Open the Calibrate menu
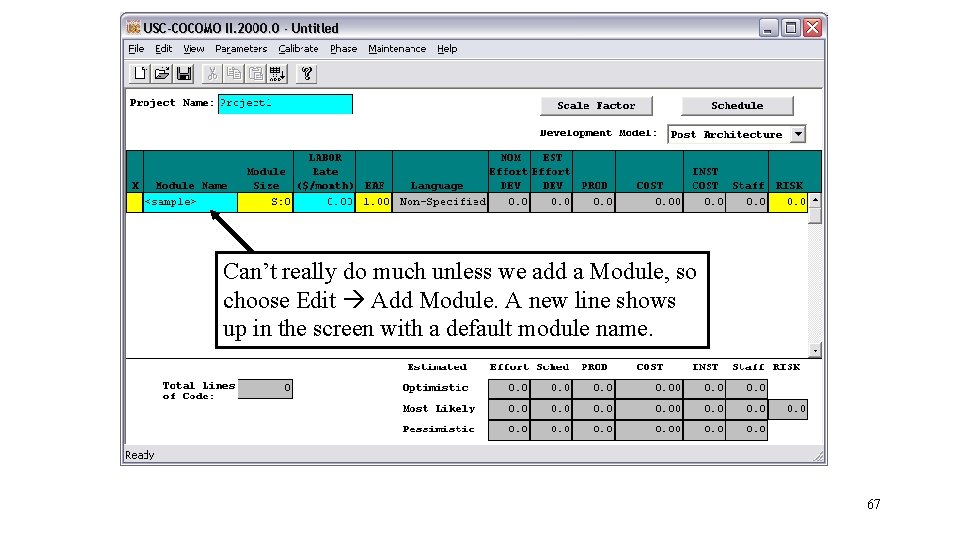The width and height of the screenshot is (960, 540). (x=298, y=49)
